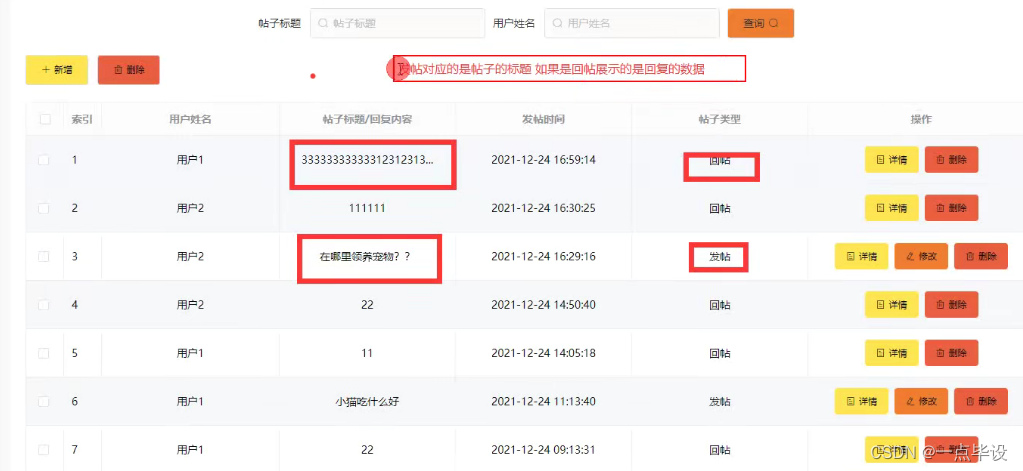
Task: Check the checkbox for row 5
Action: 44,353
